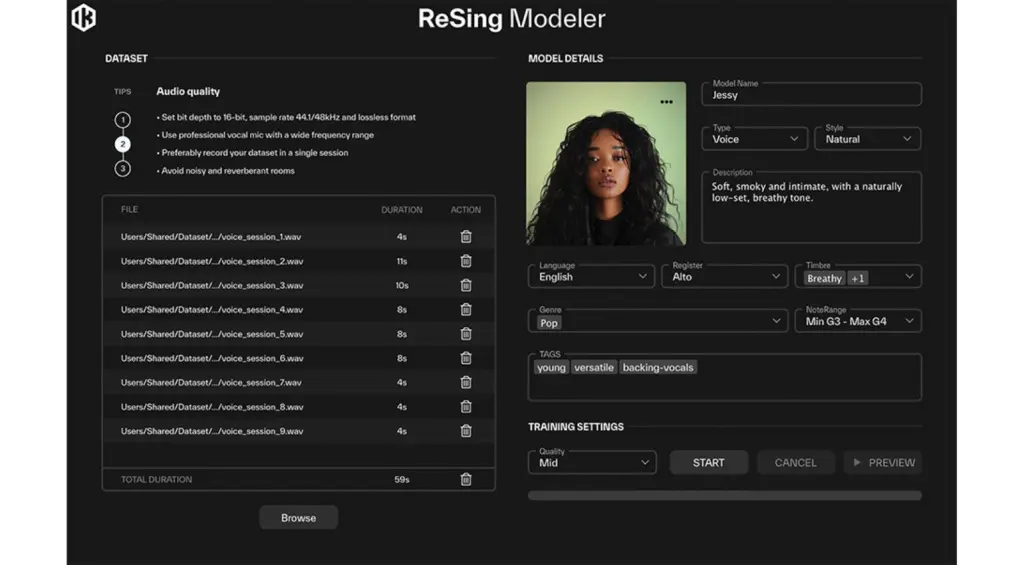Select tip step 2 circle
Screen dimensions: 1024x565
122,144
